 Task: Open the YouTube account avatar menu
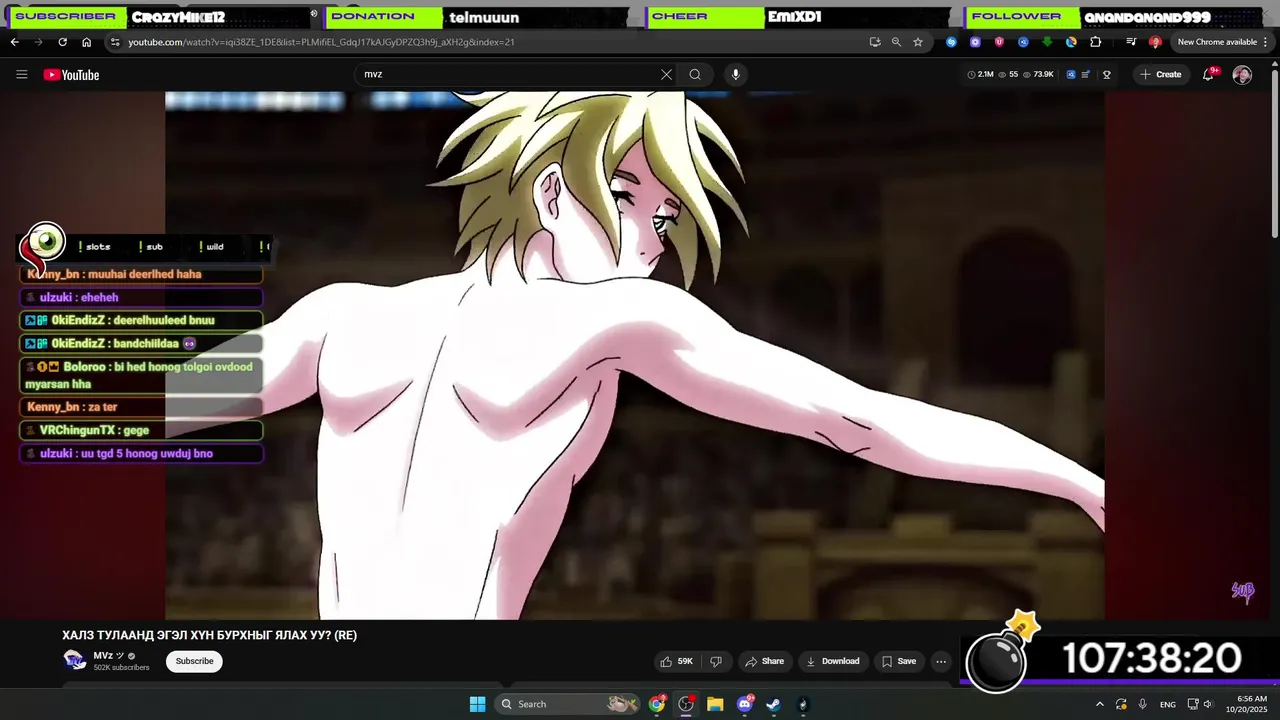(x=1242, y=75)
